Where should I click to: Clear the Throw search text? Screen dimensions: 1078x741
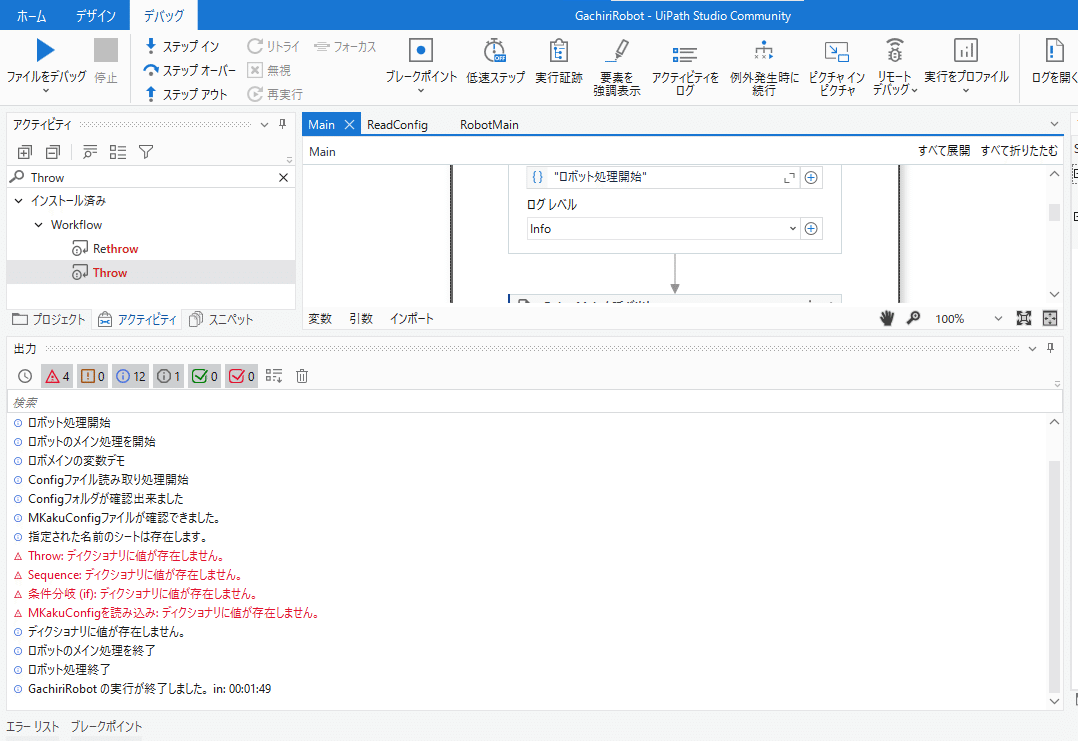283,177
